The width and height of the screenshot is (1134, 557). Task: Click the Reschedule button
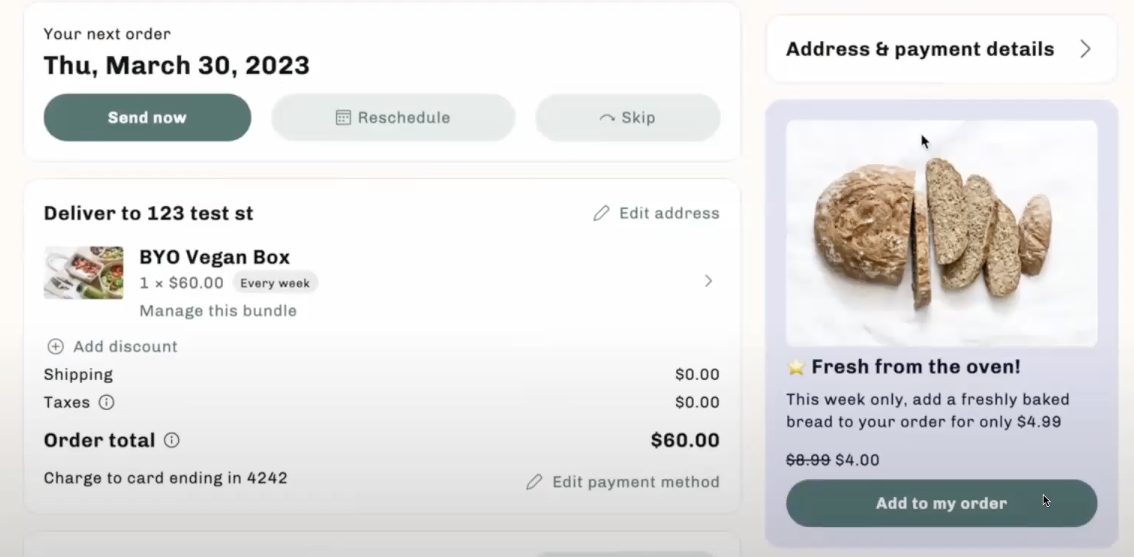[x=393, y=117]
